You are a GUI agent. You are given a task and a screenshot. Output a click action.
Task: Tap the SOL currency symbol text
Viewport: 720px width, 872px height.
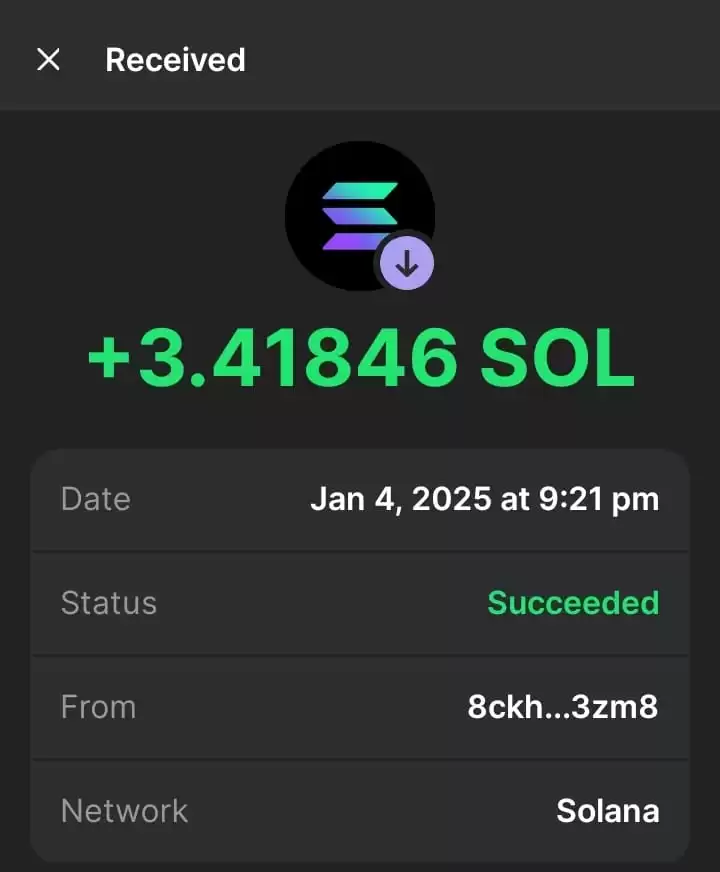(x=557, y=358)
